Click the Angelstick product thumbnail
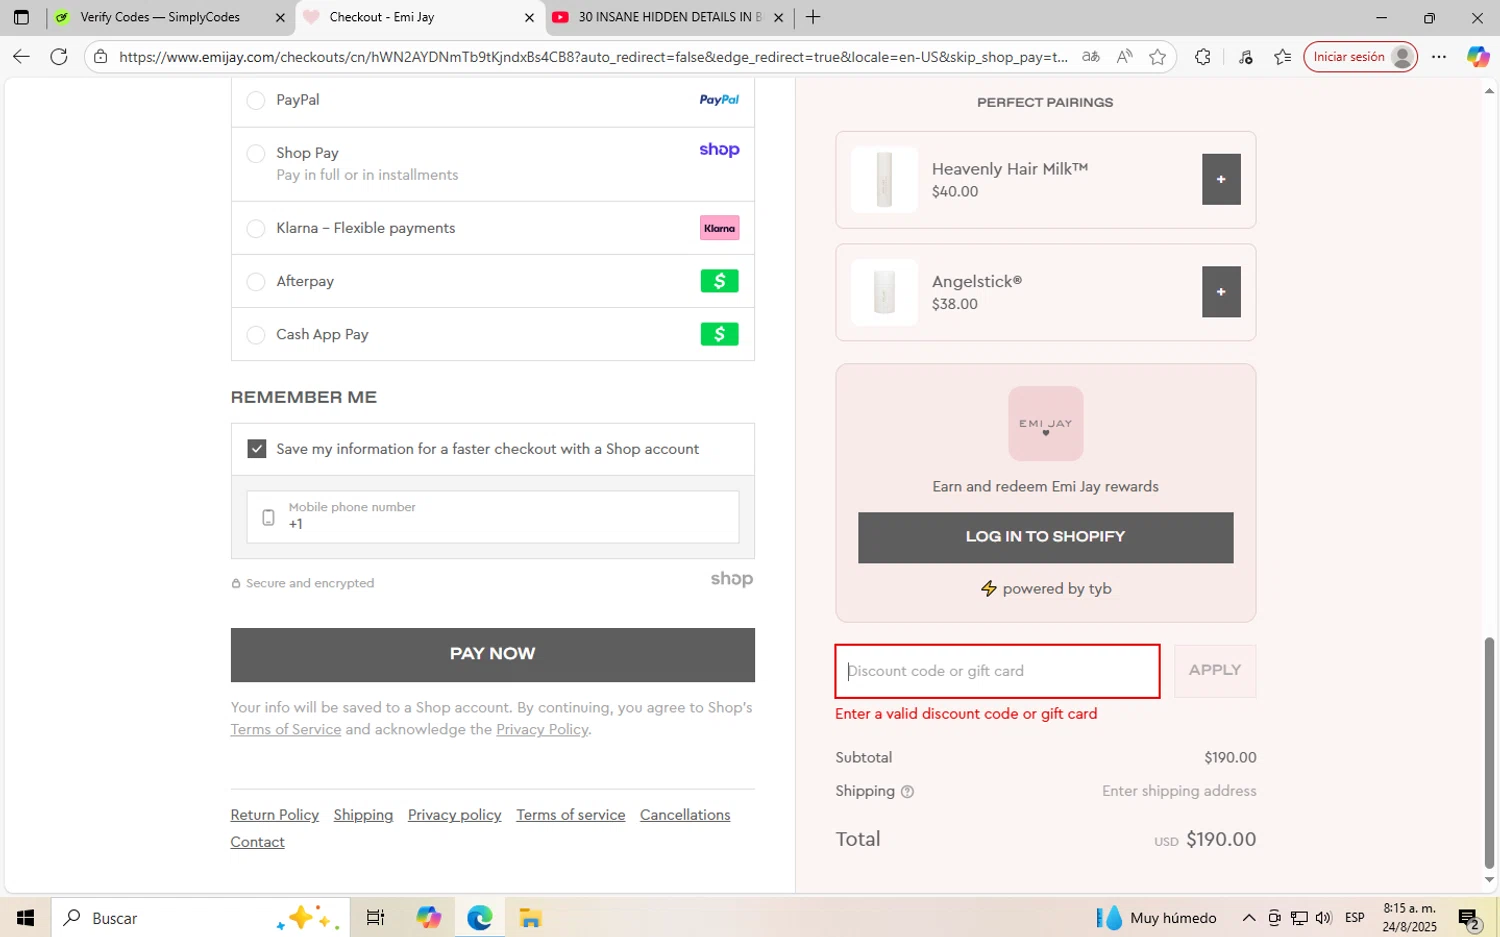Viewport: 1500px width, 937px height. point(884,292)
